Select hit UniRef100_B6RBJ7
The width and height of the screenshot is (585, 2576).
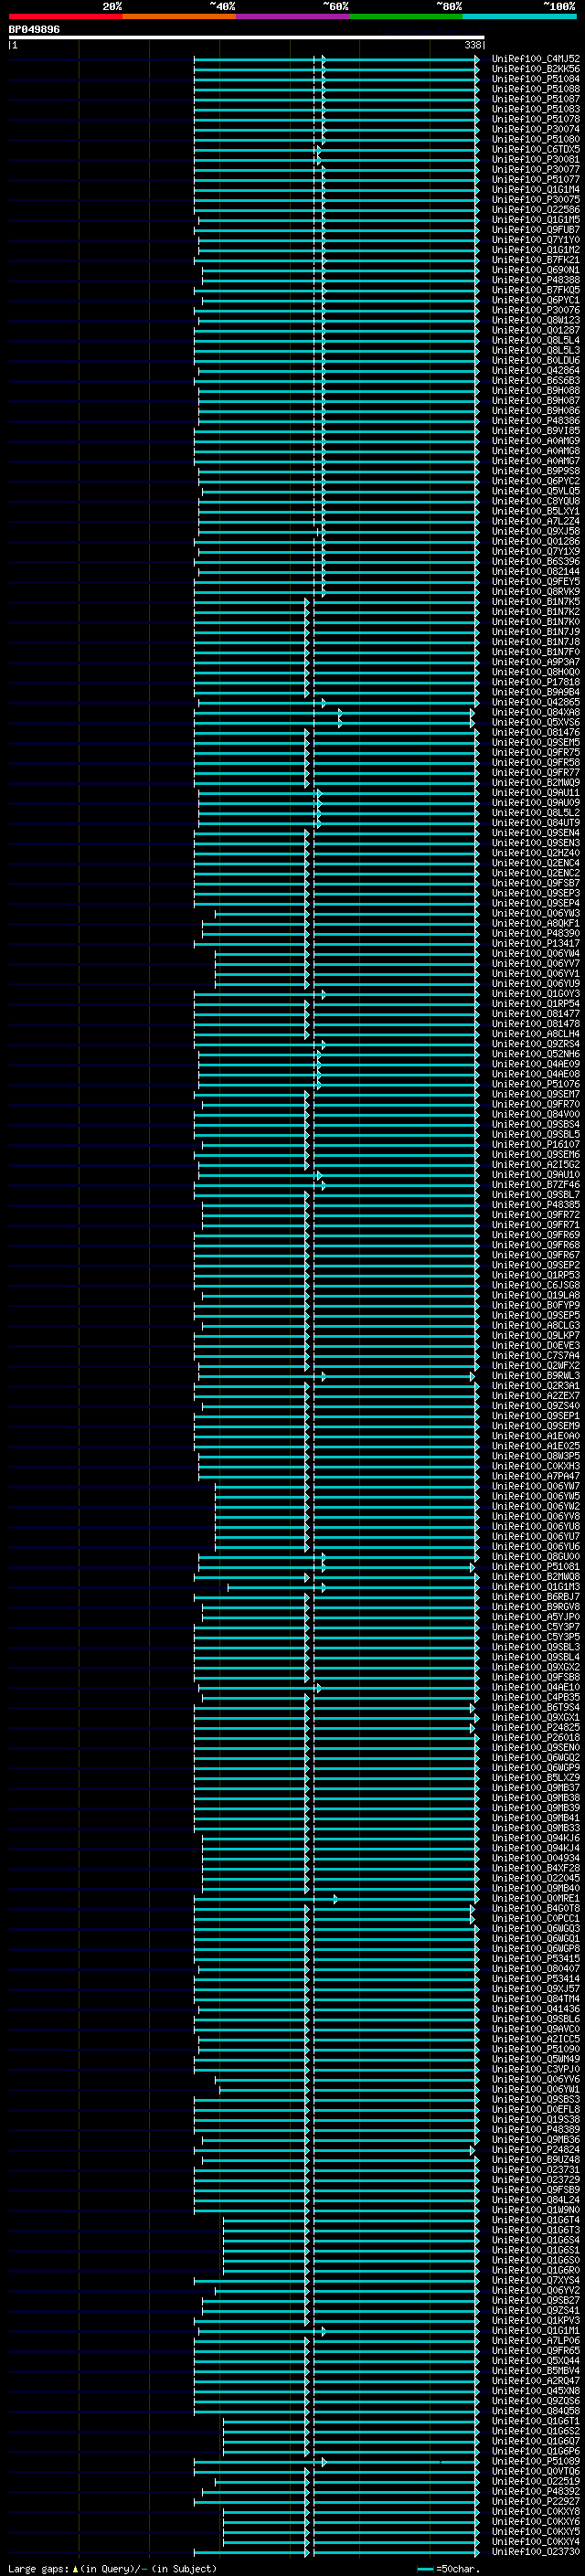click(x=536, y=1597)
